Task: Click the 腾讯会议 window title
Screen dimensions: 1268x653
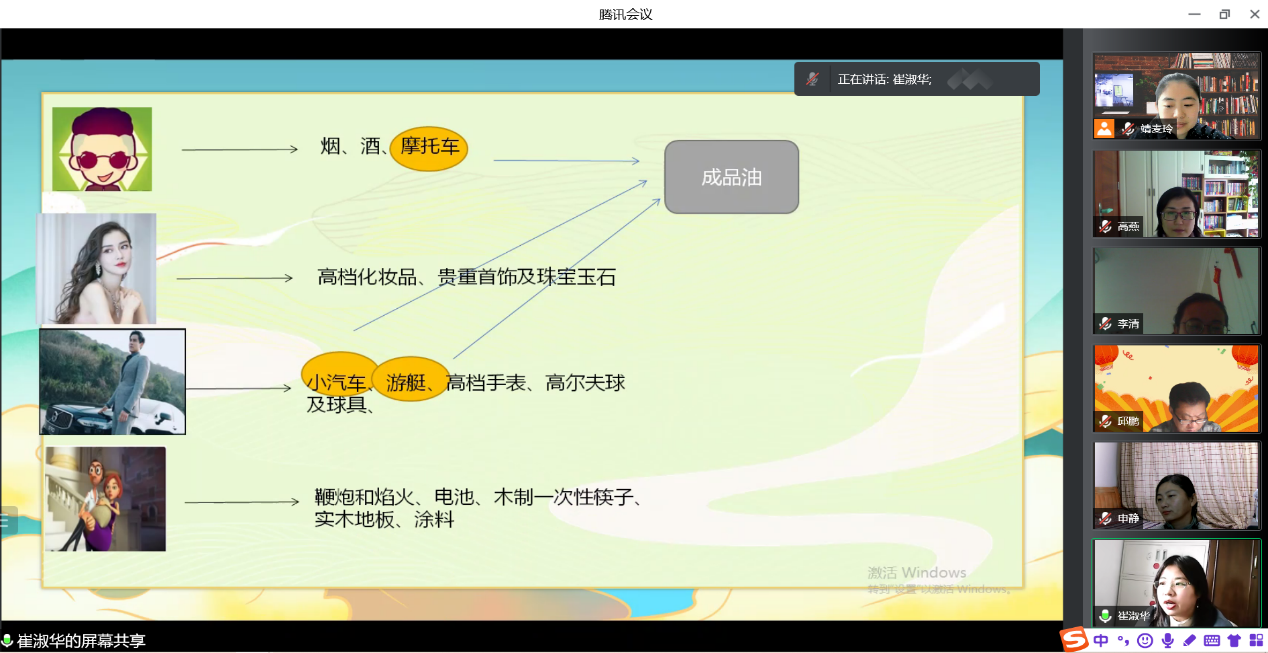Action: pos(626,14)
